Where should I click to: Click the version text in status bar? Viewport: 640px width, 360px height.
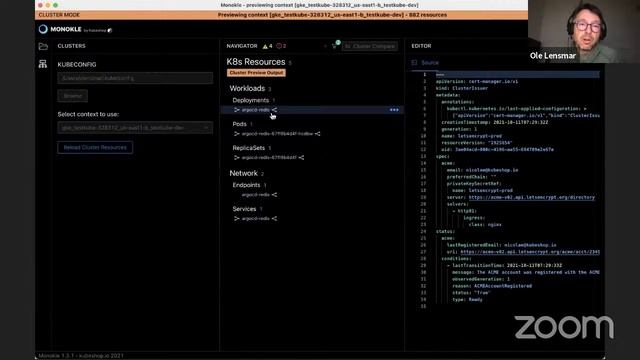[81, 356]
